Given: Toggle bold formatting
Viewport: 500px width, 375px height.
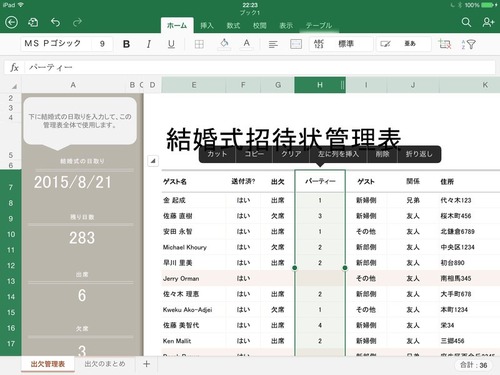Looking at the screenshot, I should coord(126,44).
